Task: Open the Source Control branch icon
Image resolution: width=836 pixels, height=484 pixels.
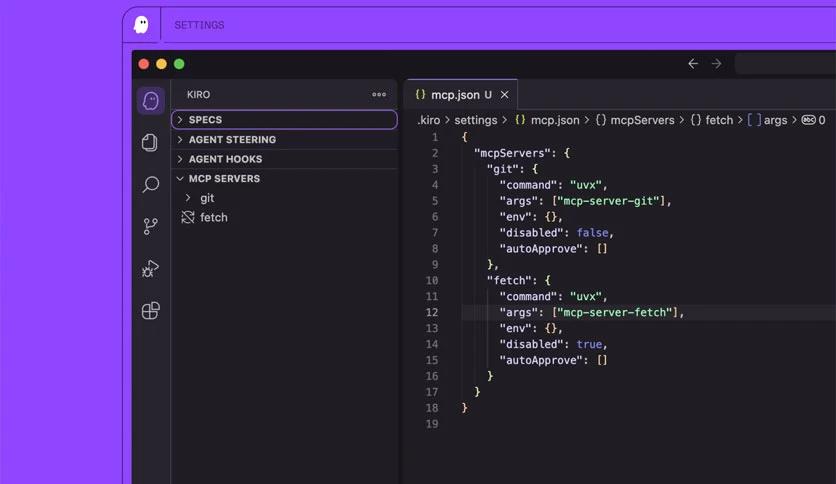Action: pos(150,226)
